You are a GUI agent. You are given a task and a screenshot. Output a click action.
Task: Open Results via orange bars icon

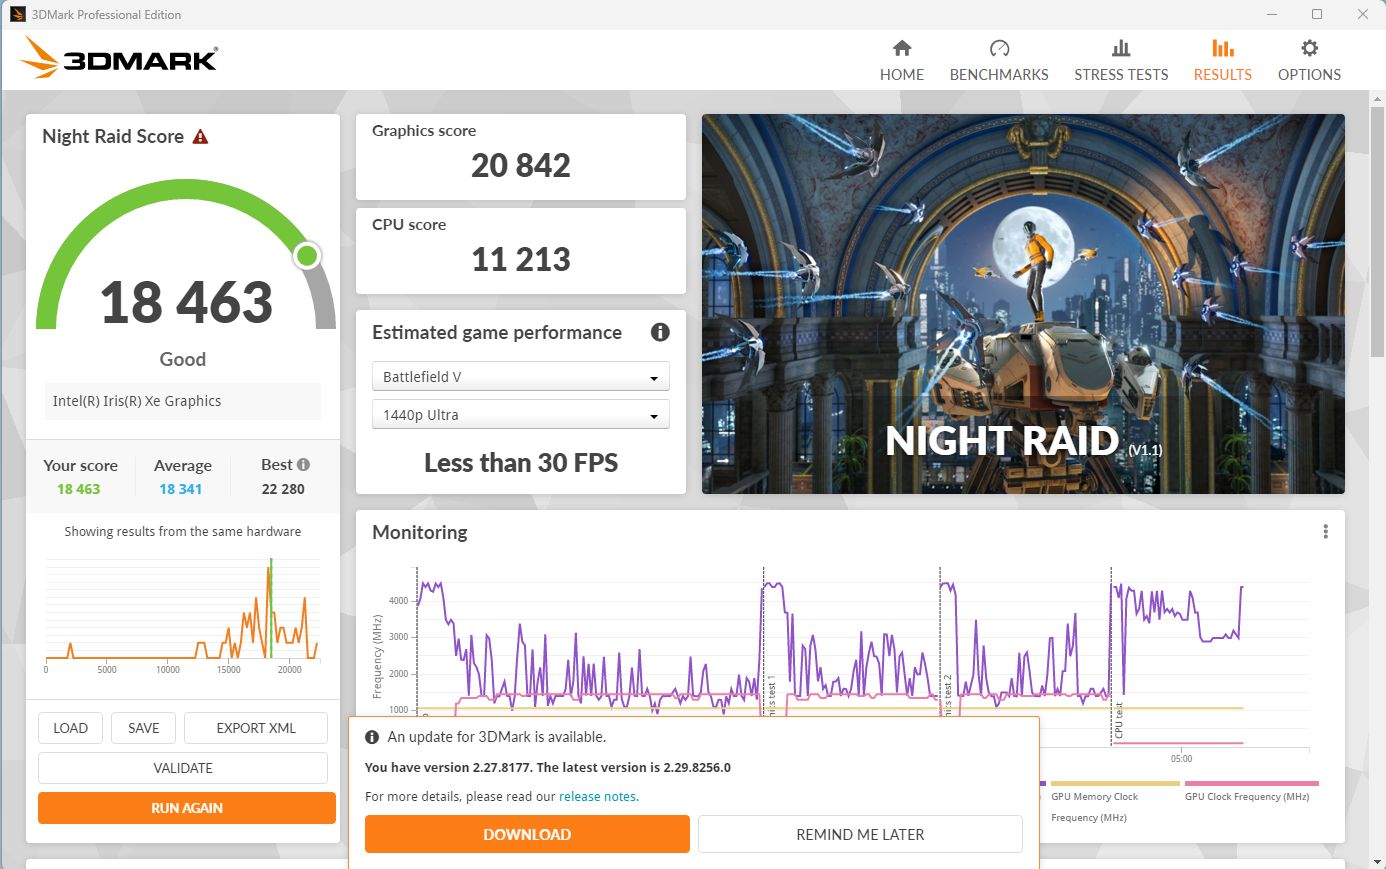[x=1222, y=48]
